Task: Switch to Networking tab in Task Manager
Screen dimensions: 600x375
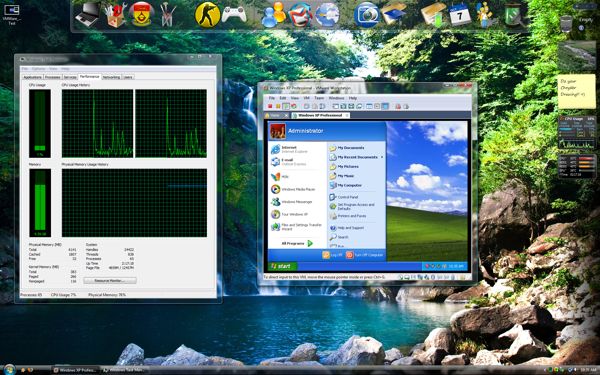Action: pos(111,77)
